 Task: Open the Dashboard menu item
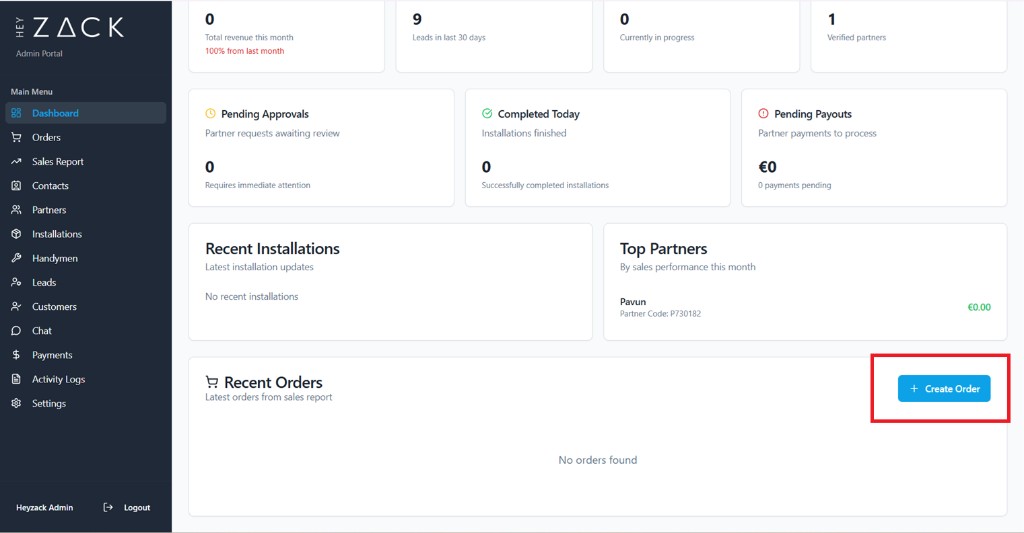coord(86,113)
